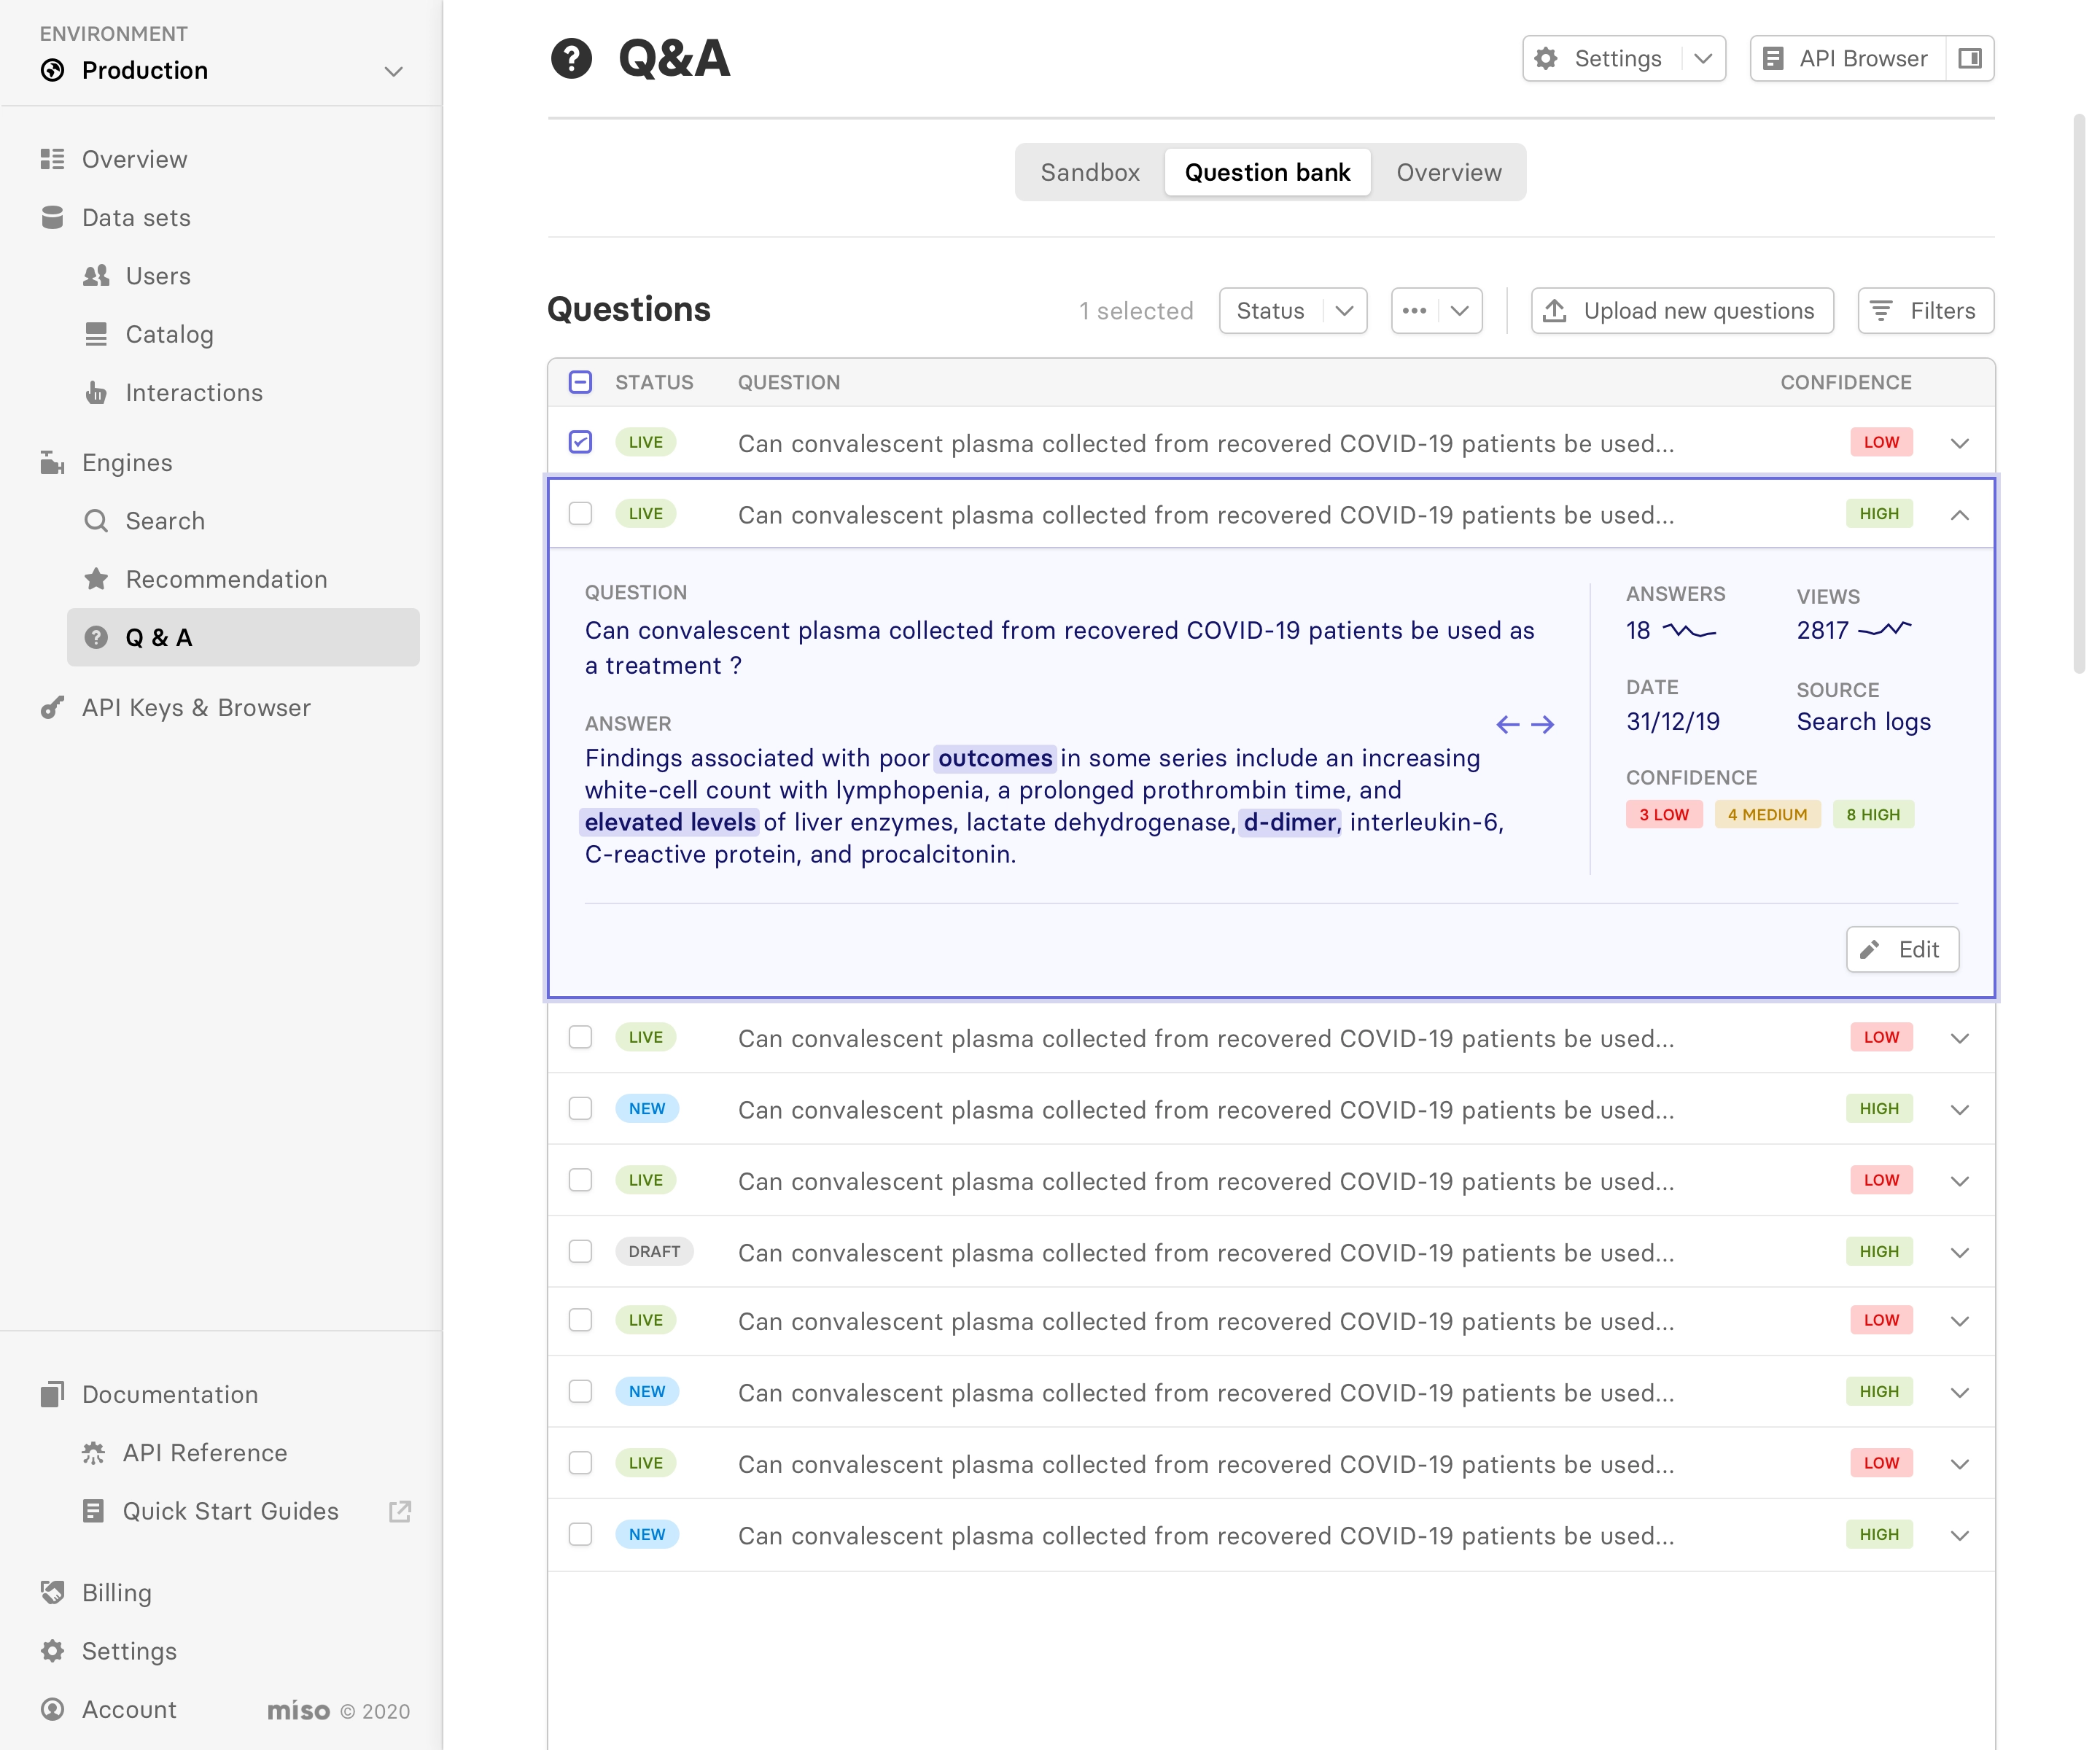Check the first NEW row checkbox
Image resolution: width=2100 pixels, height=1750 pixels.
pos(580,1108)
